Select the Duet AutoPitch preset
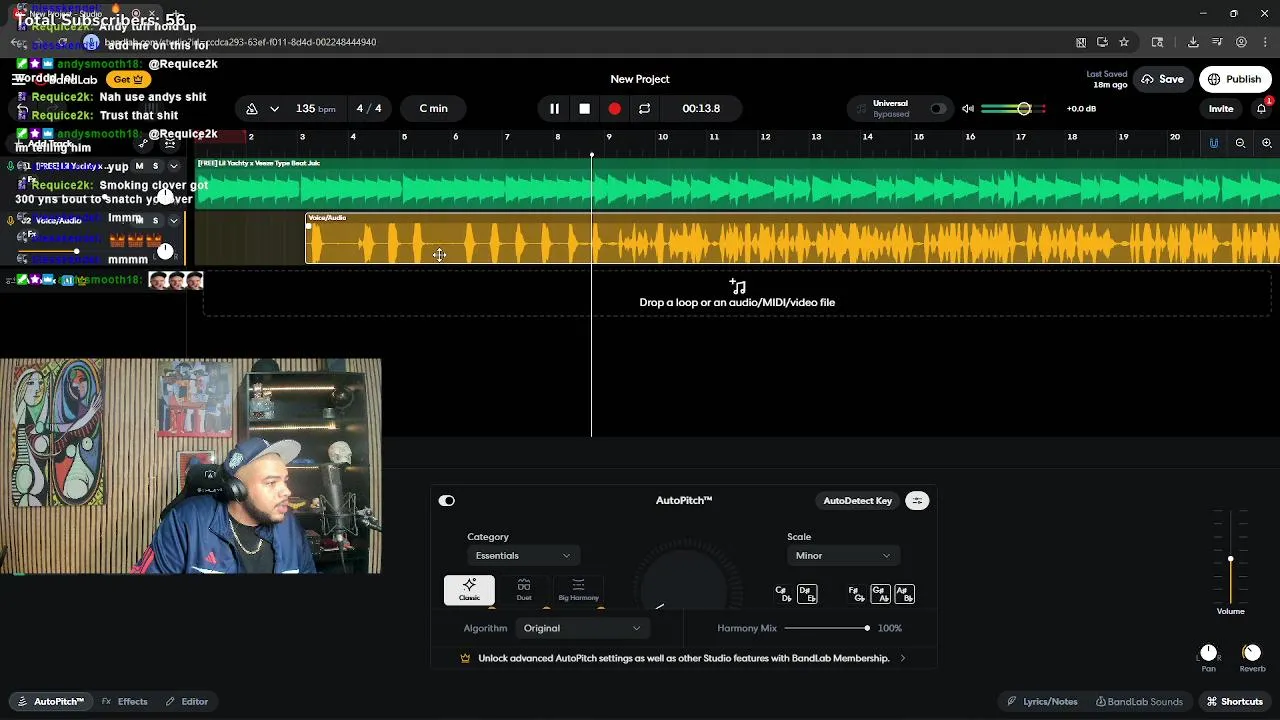 [x=524, y=590]
